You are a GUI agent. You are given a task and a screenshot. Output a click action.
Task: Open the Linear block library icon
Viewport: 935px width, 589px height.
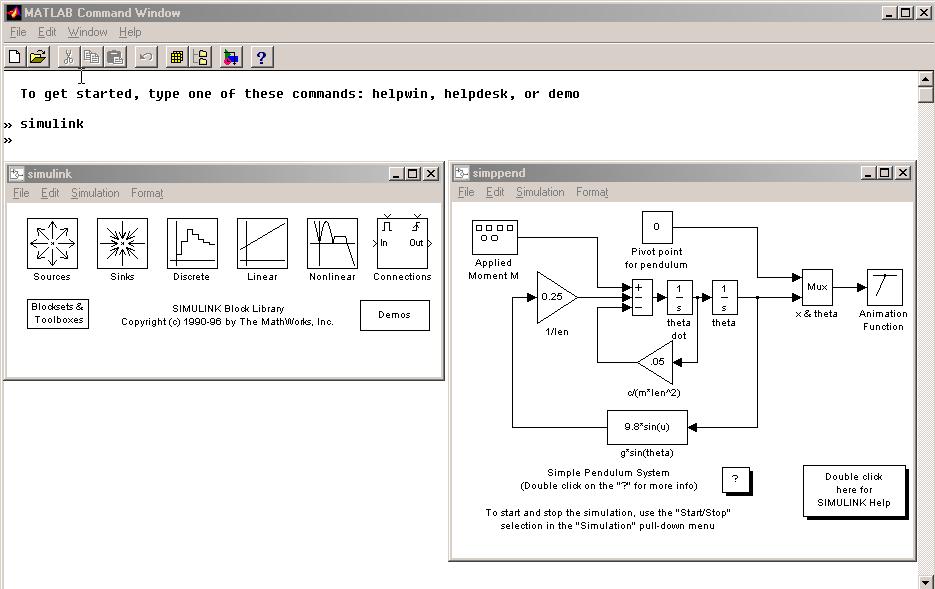point(262,243)
